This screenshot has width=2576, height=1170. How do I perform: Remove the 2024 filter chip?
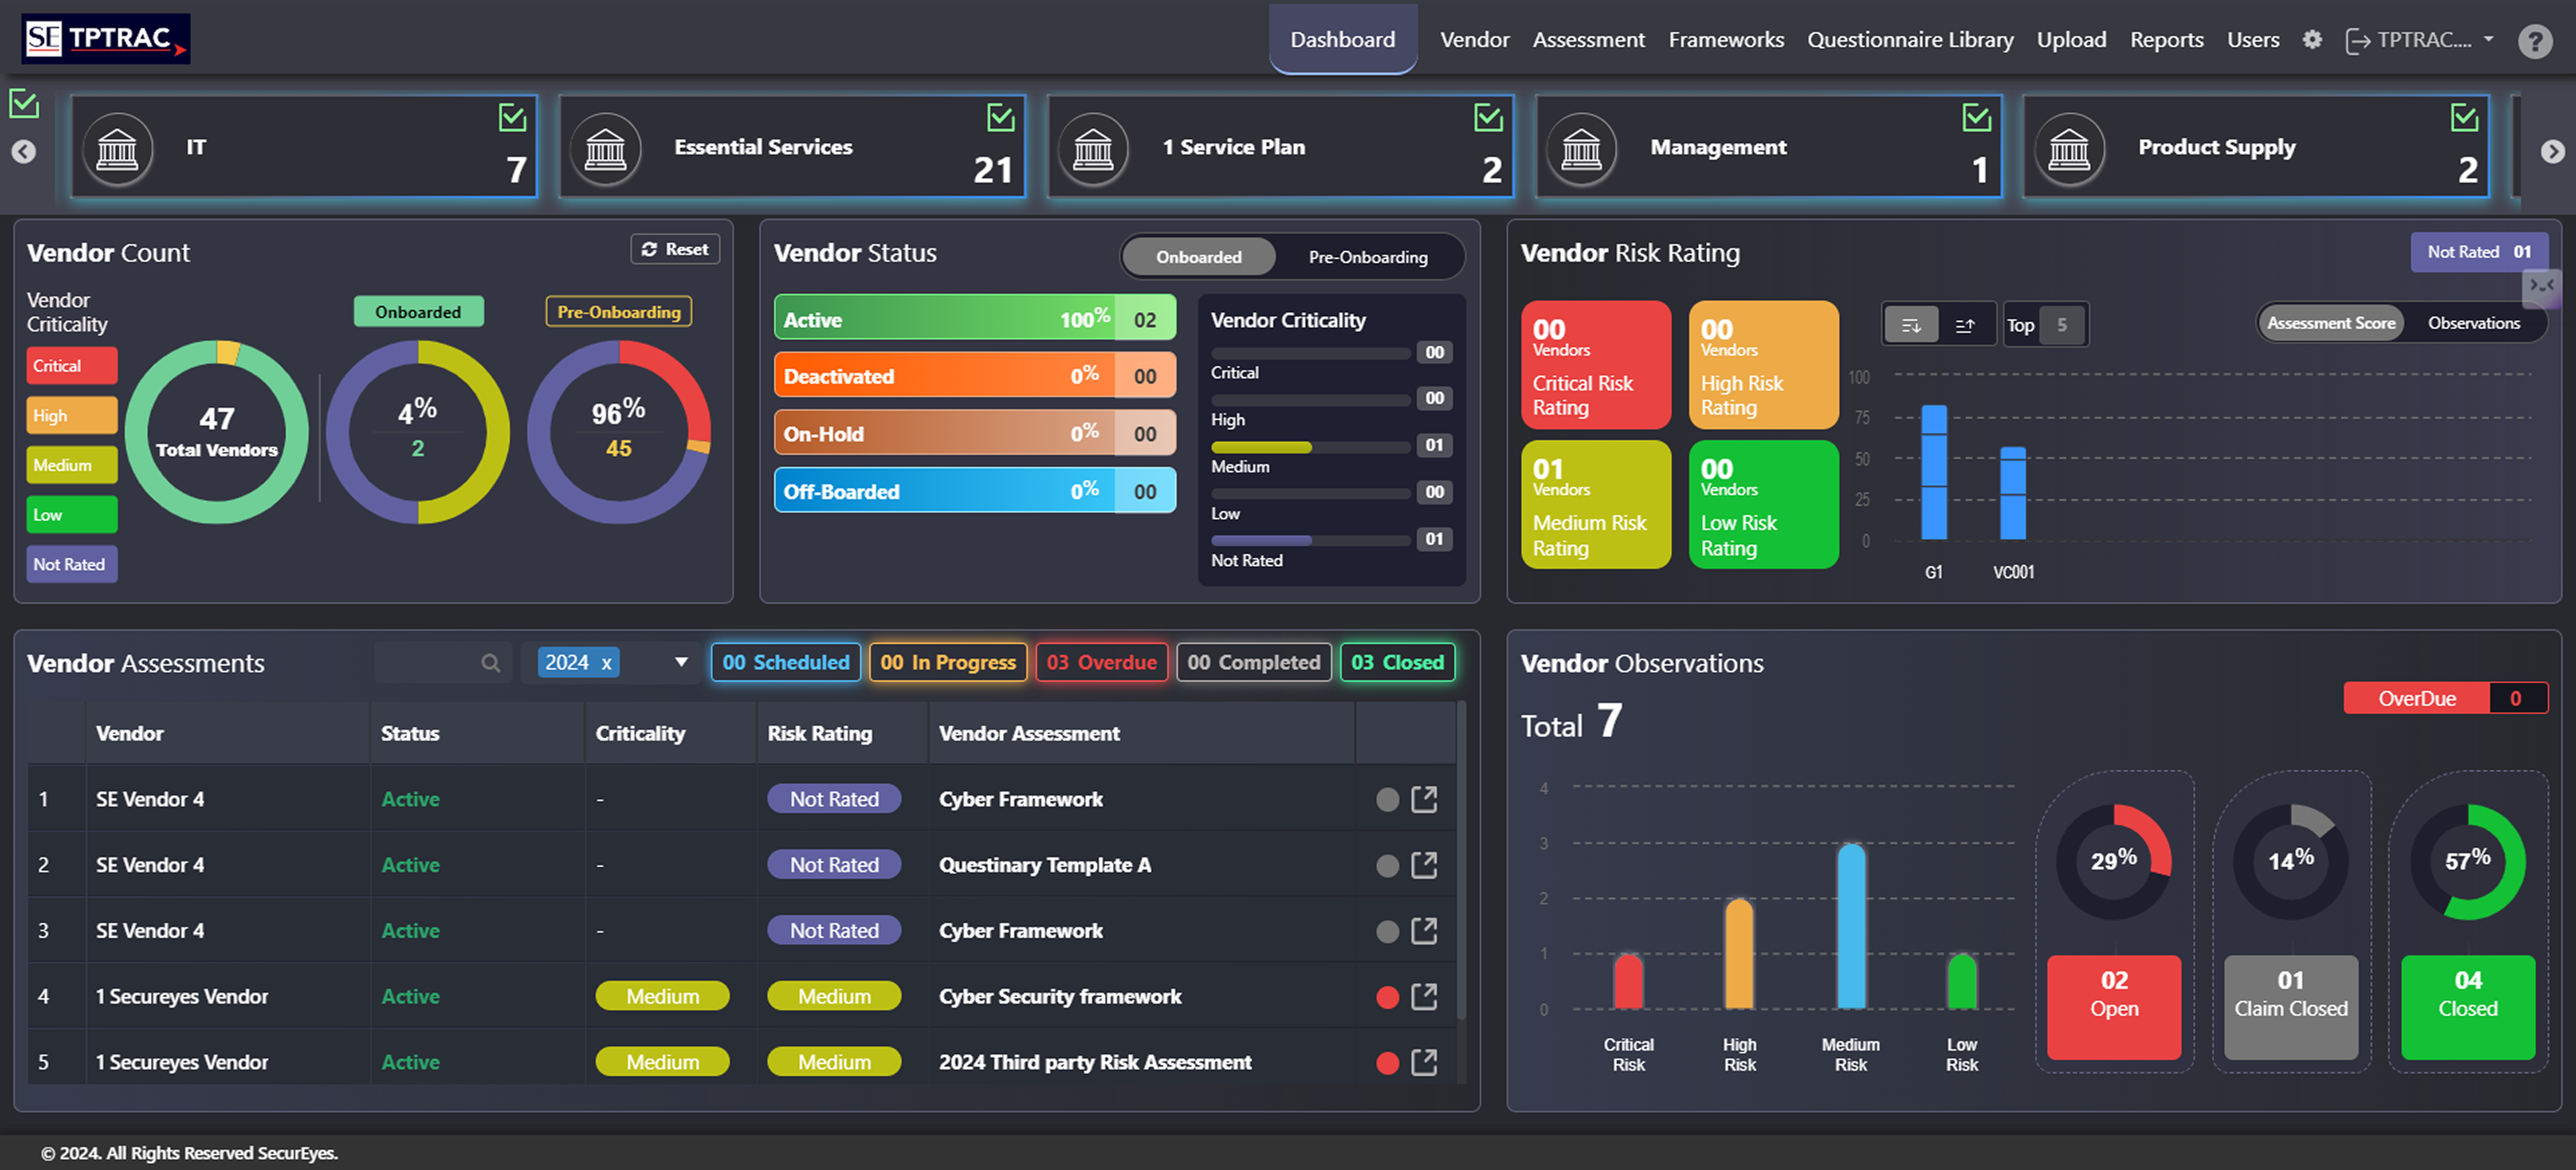[606, 662]
